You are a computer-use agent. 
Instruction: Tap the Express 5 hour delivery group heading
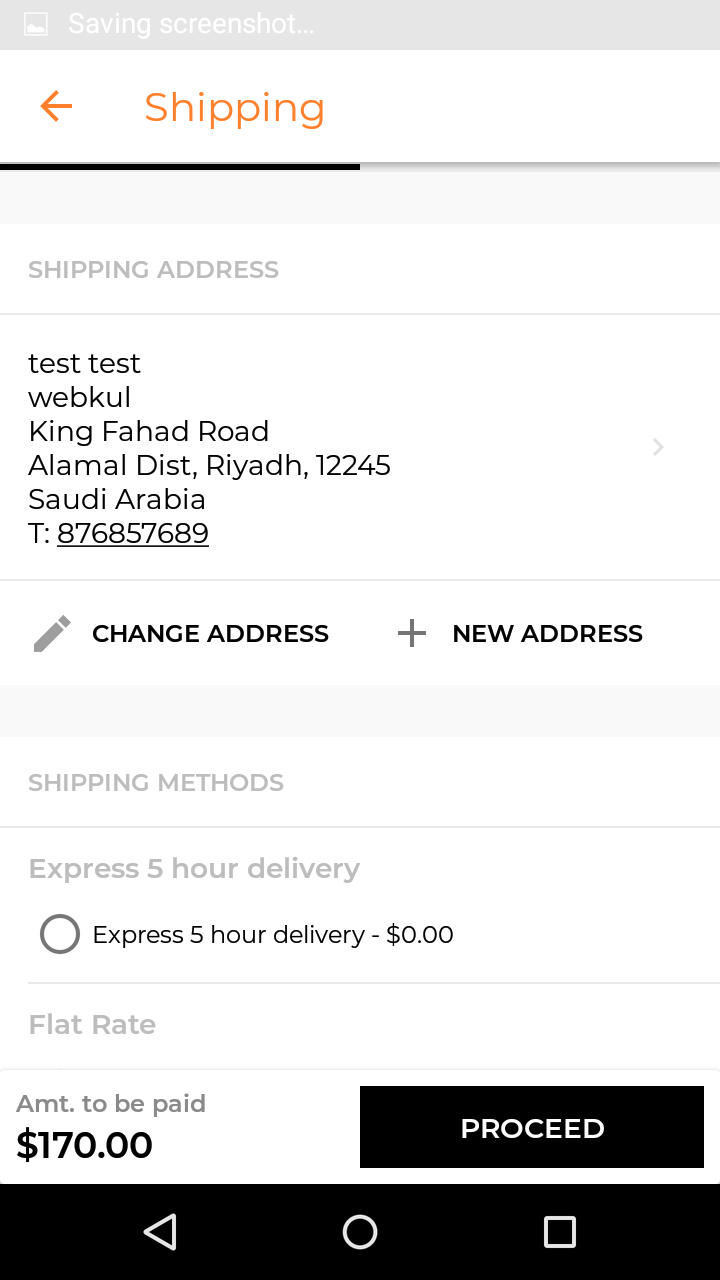point(194,869)
